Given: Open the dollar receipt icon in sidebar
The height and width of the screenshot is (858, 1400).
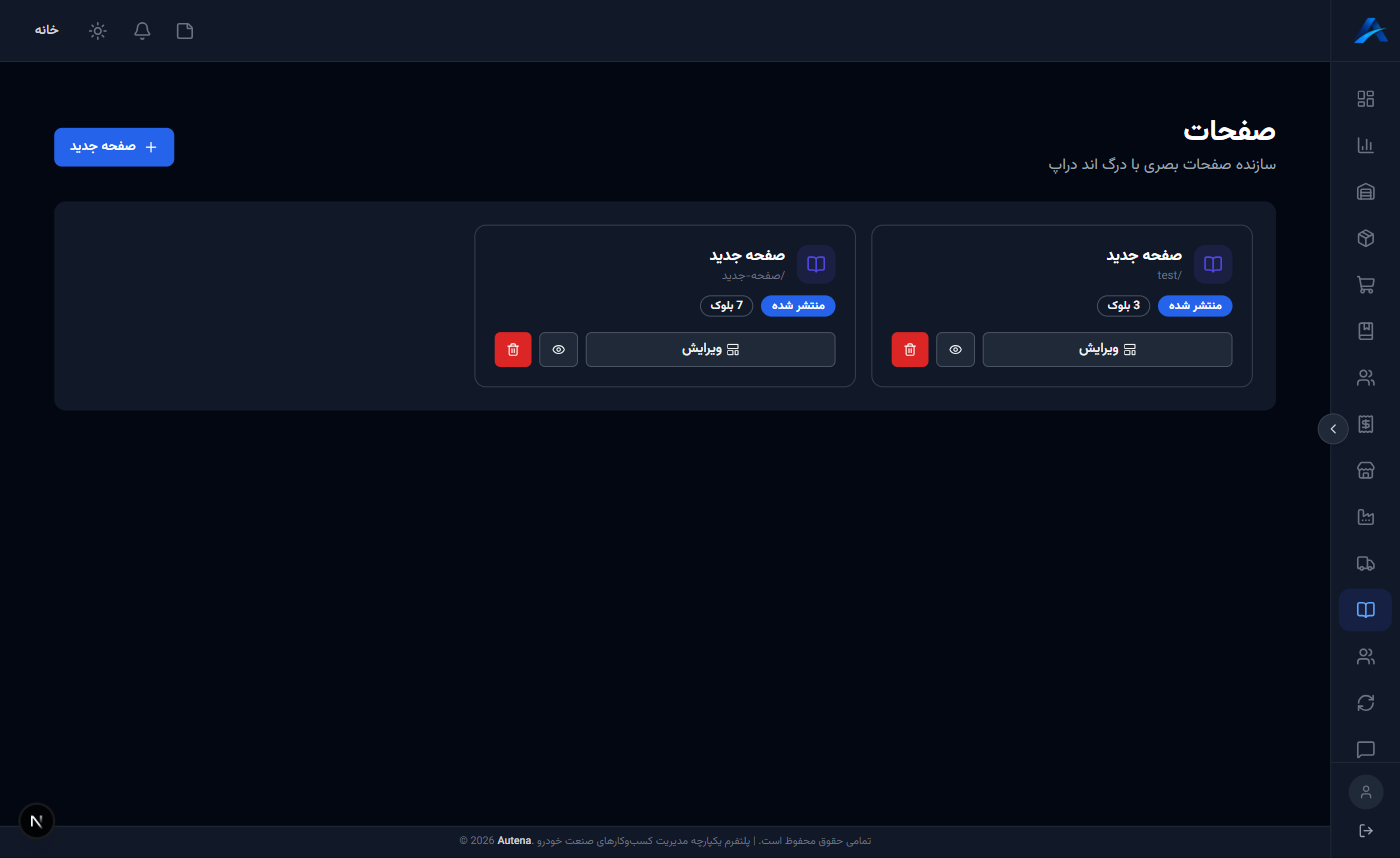Looking at the screenshot, I should click(1365, 424).
